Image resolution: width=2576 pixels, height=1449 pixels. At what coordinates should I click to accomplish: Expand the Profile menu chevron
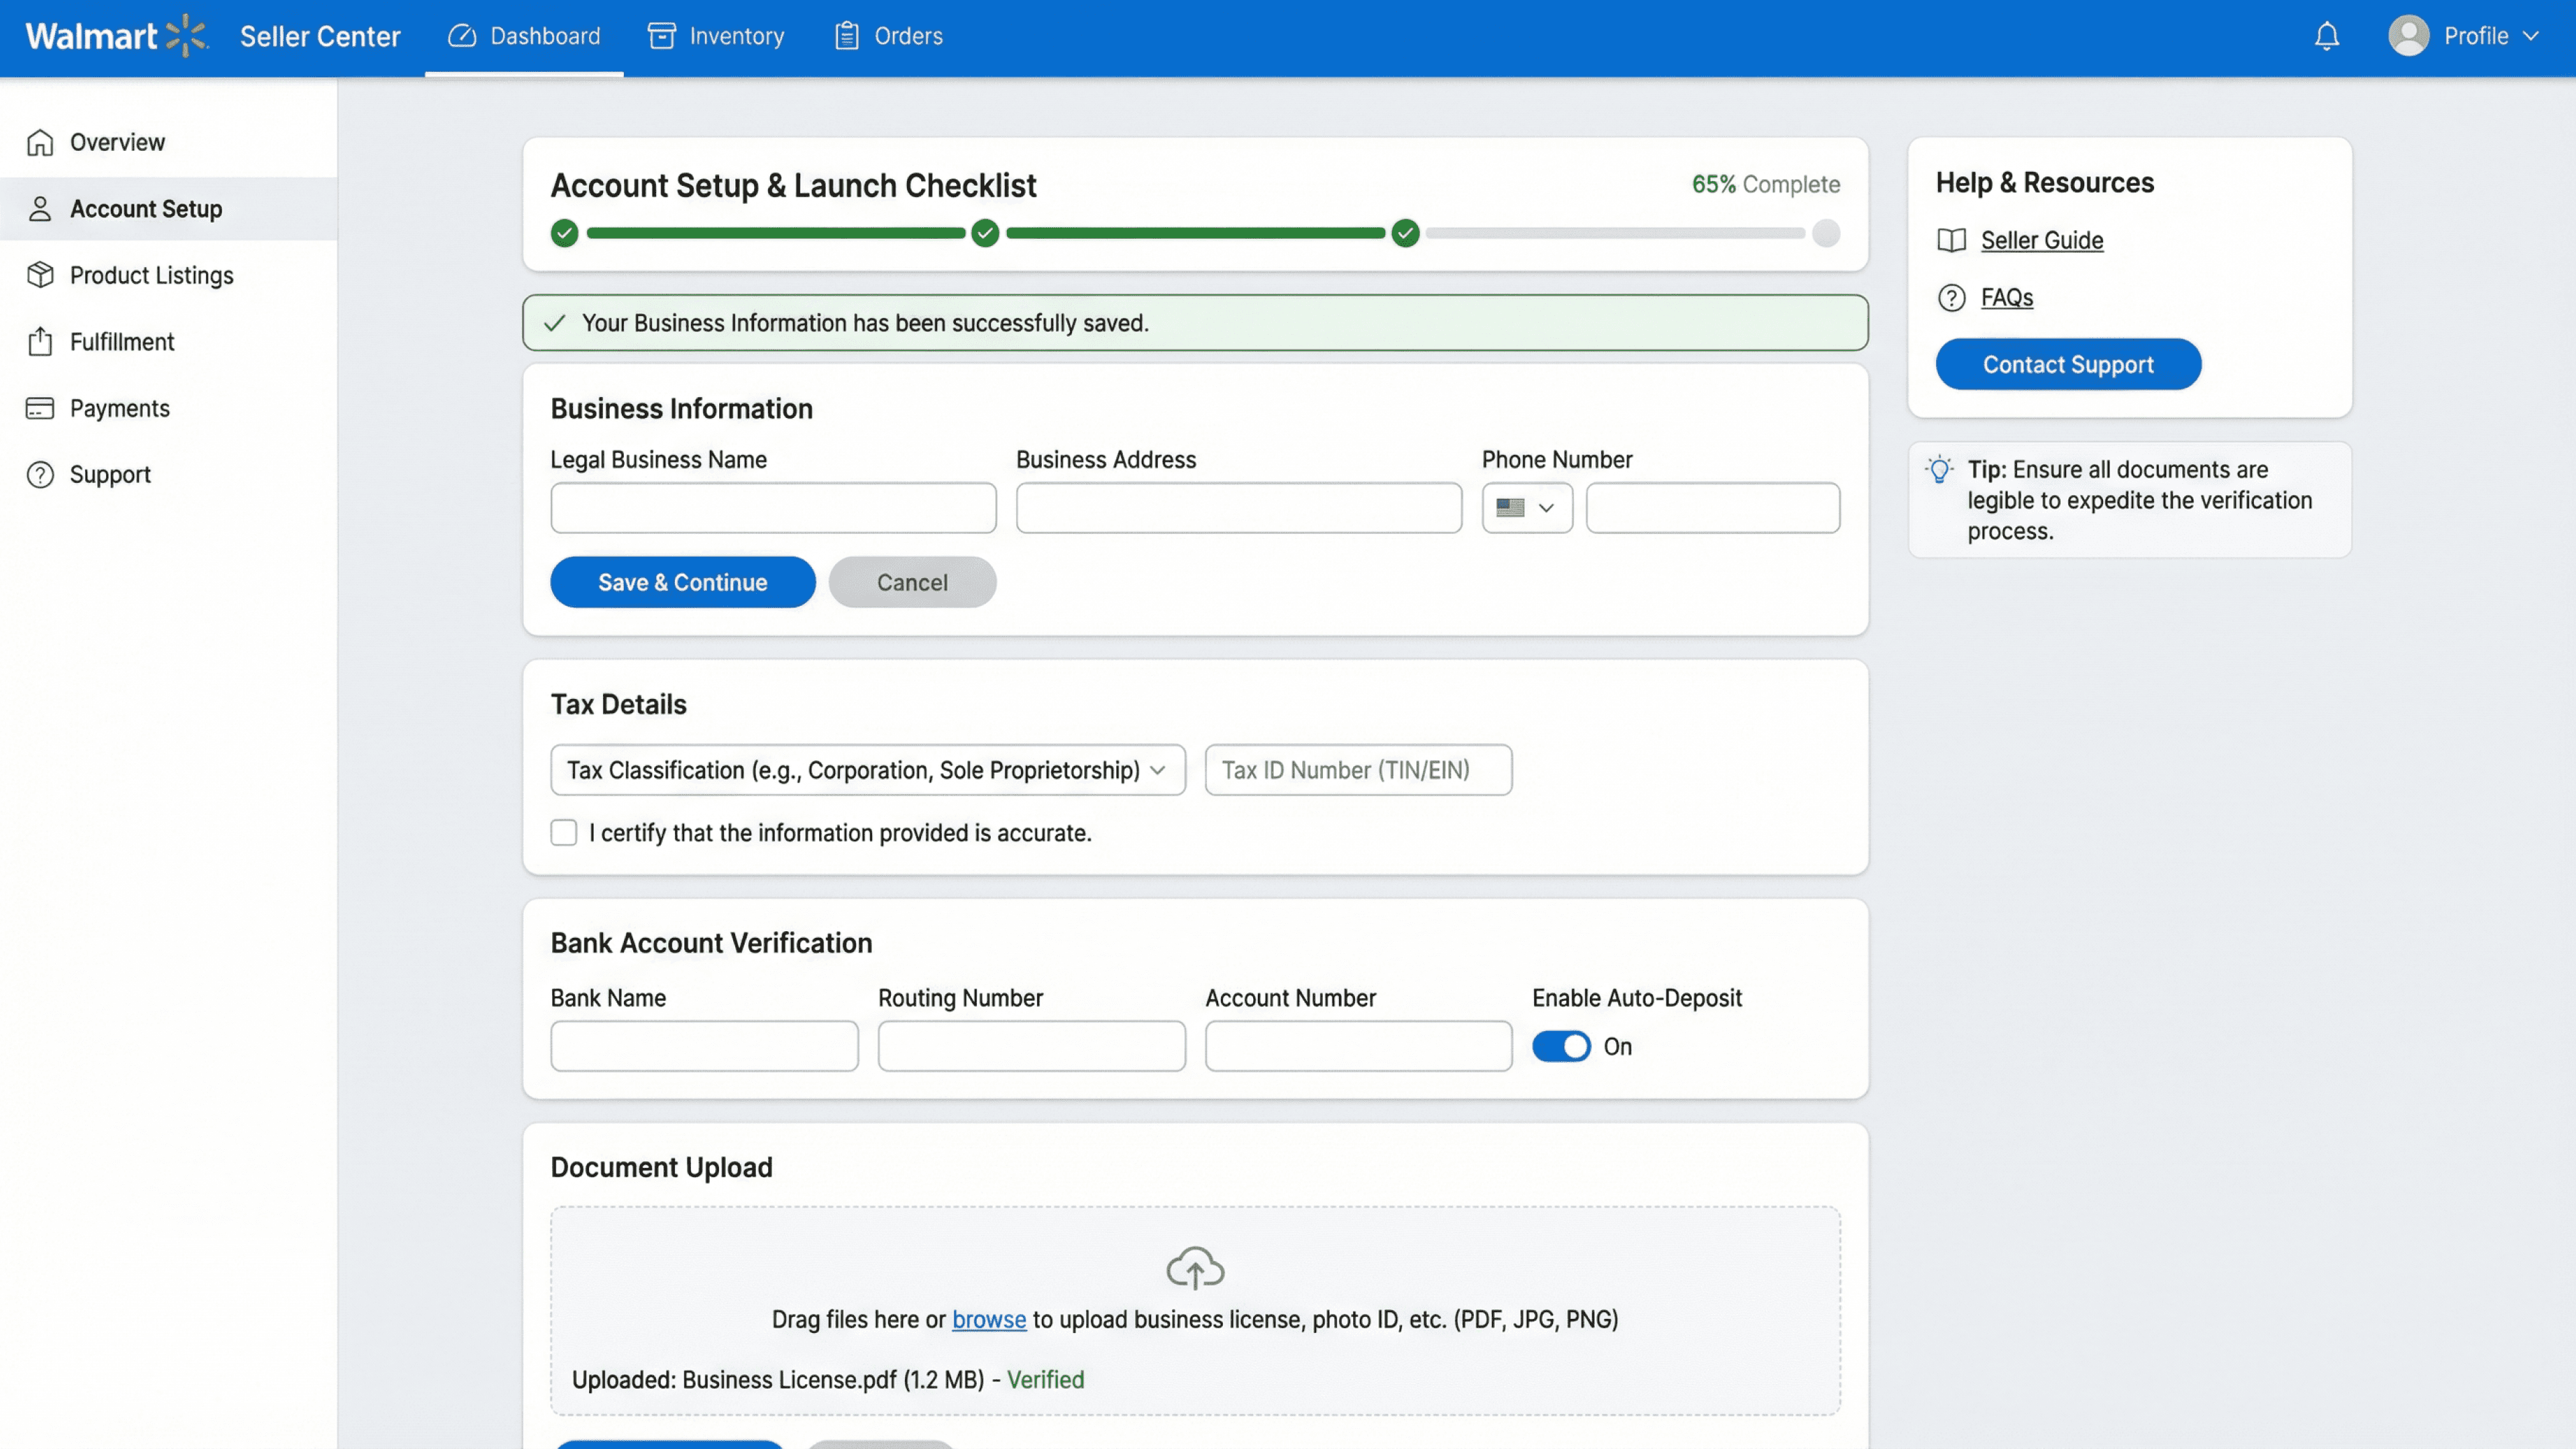click(2531, 36)
